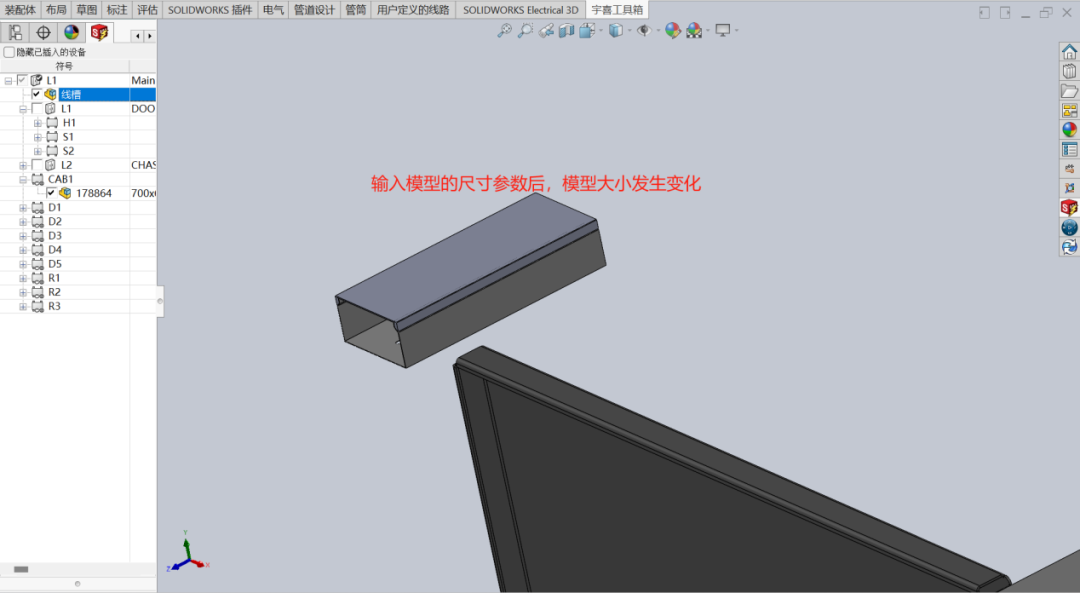Switch to the 电气 ribbon tab
Image resolution: width=1080 pixels, height=593 pixels.
273,9
